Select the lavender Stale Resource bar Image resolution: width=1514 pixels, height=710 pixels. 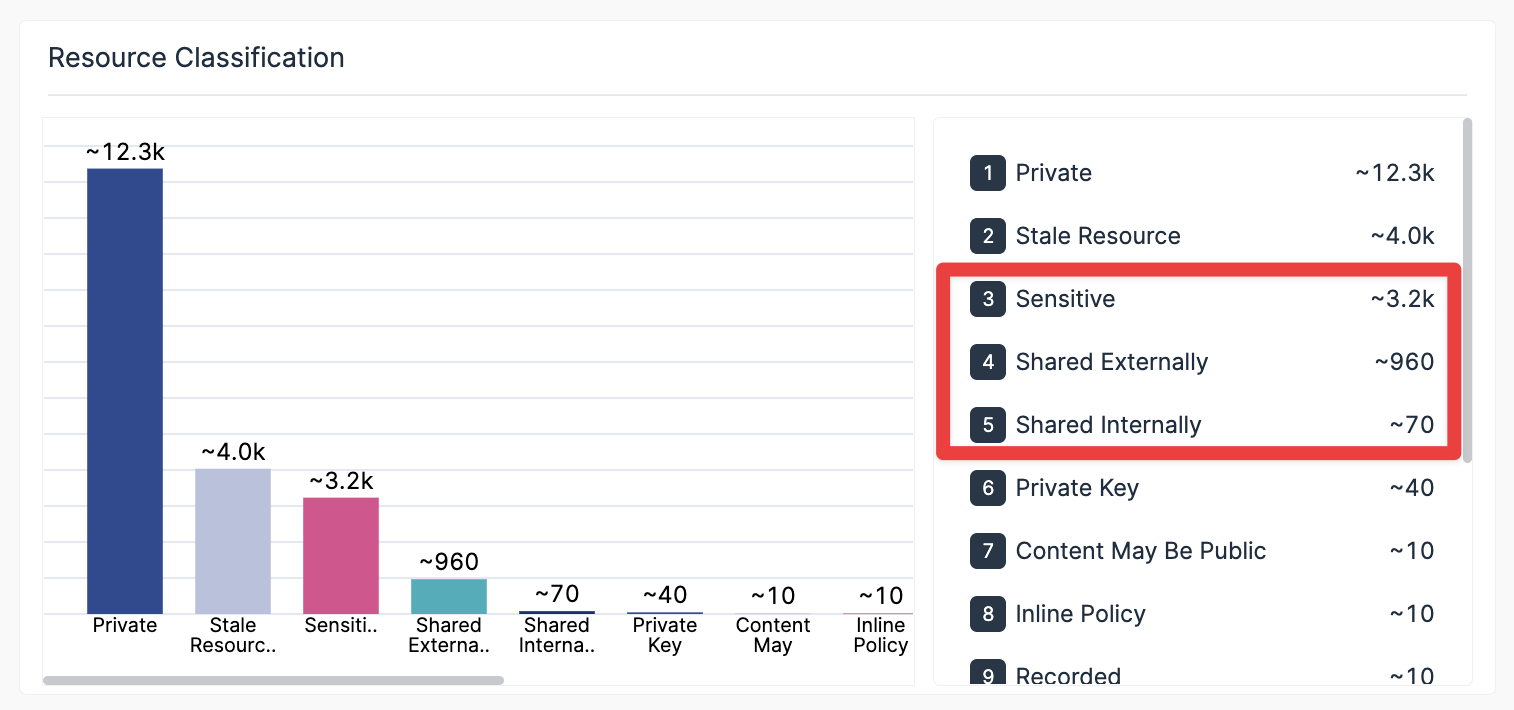pos(233,541)
